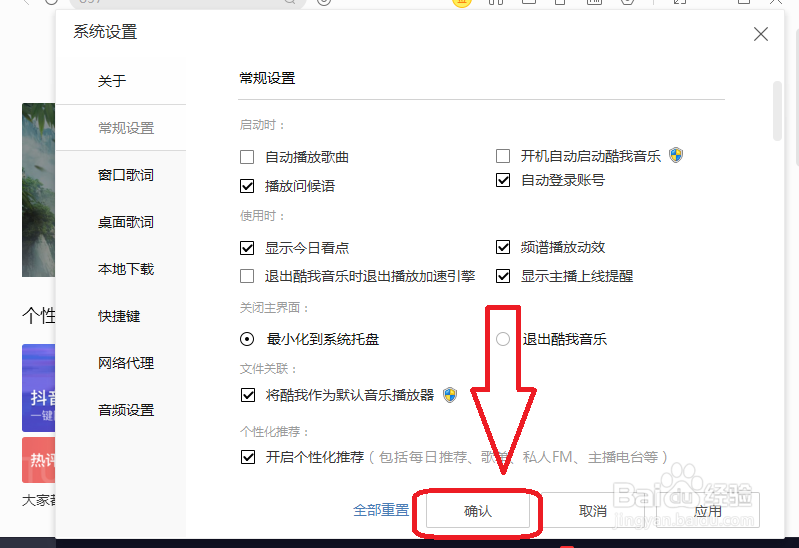Toggle 开启个性化推荐 checkbox
799x548 pixels.
[x=248, y=457]
